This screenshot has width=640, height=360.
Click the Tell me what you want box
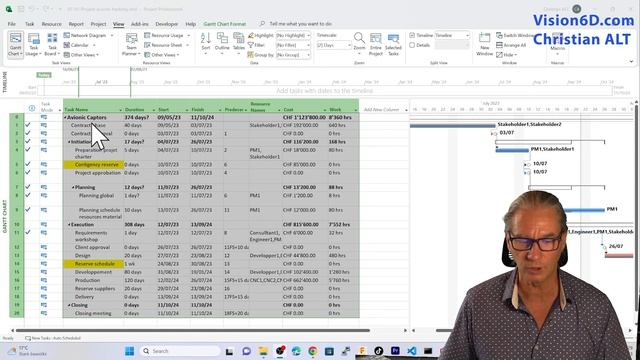296,24
